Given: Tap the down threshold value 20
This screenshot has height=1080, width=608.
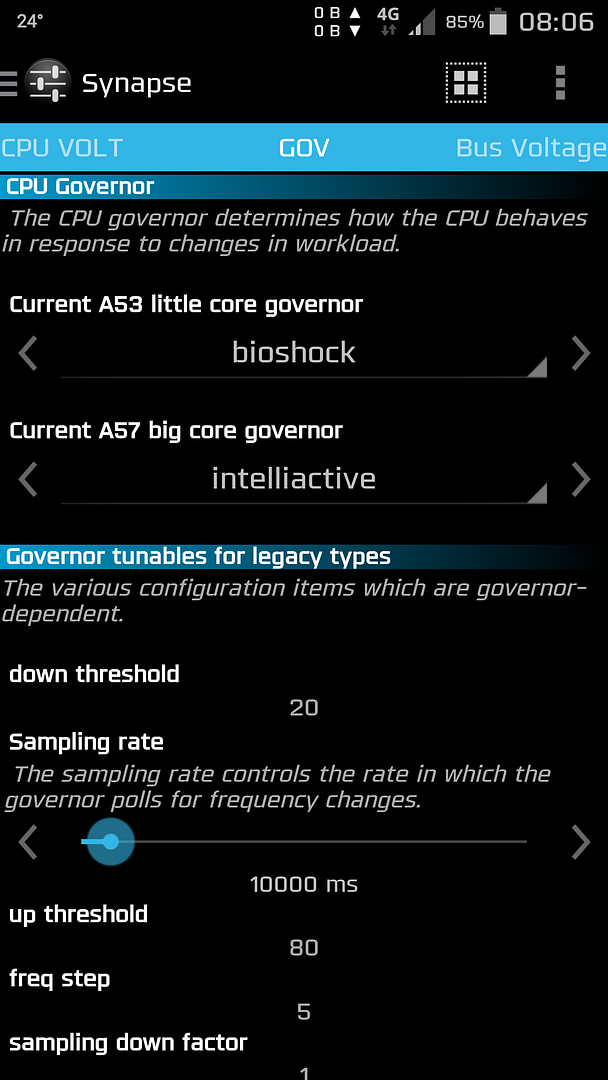Looking at the screenshot, I should pyautogui.click(x=304, y=708).
